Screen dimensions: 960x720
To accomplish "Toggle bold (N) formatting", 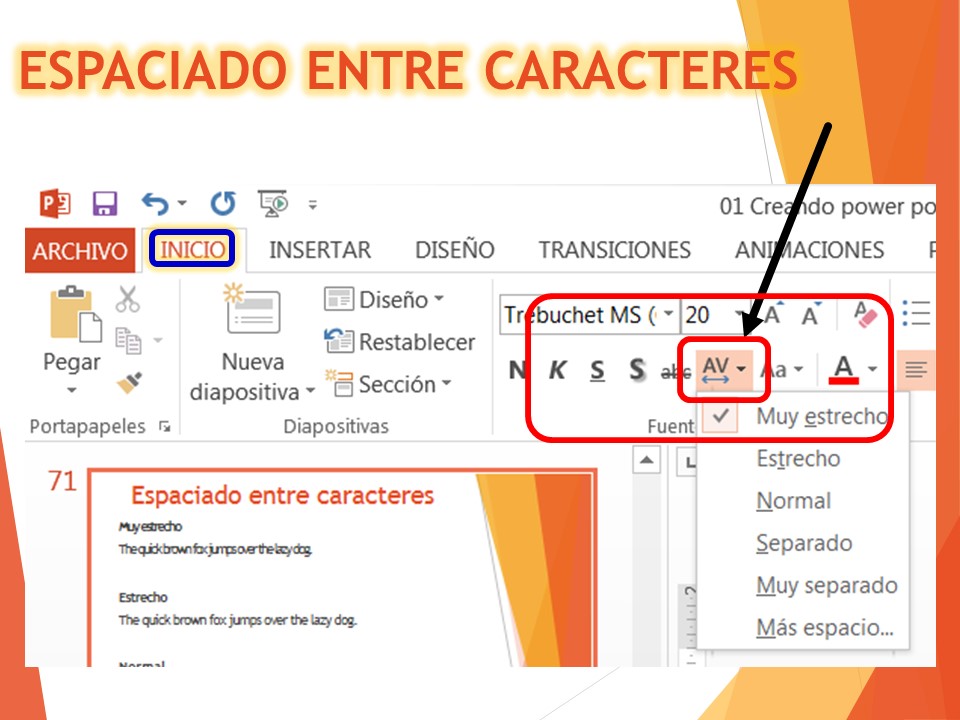I will click(518, 370).
